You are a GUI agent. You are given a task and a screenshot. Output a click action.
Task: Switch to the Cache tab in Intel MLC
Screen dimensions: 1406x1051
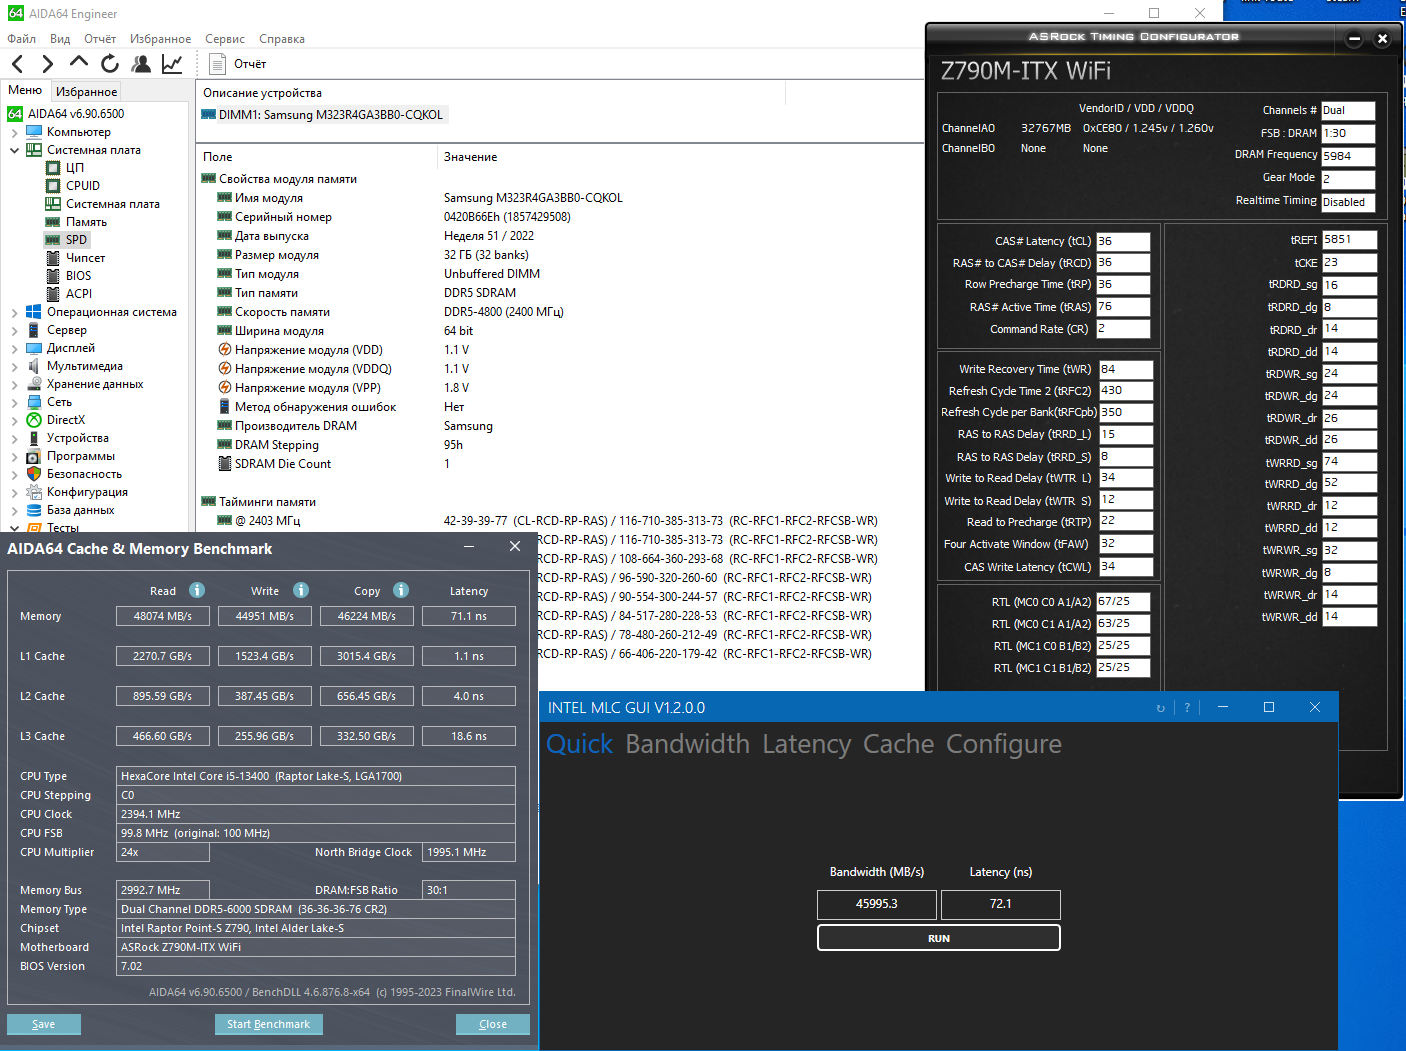click(x=898, y=744)
